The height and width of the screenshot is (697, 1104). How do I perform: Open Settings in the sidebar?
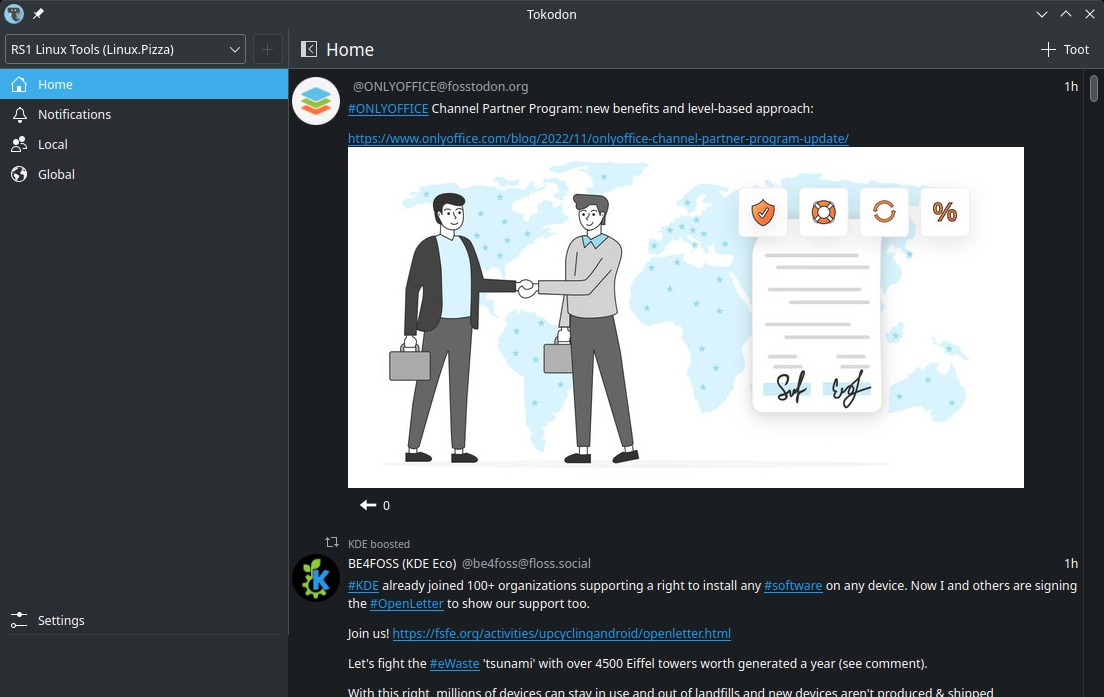(x=144, y=620)
